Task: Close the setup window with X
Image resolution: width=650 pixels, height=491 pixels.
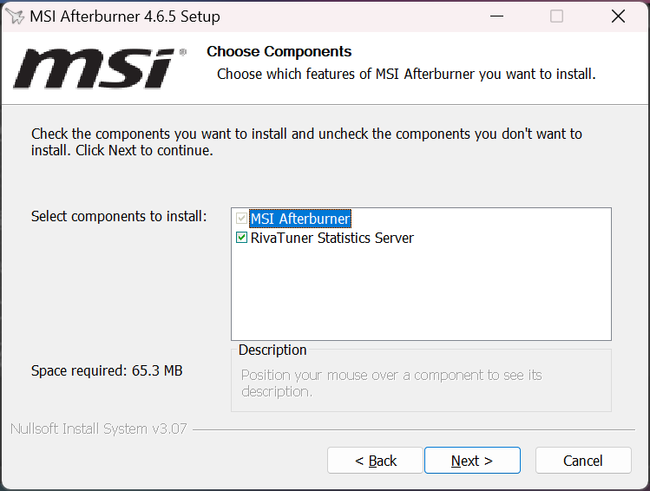Action: tap(618, 16)
